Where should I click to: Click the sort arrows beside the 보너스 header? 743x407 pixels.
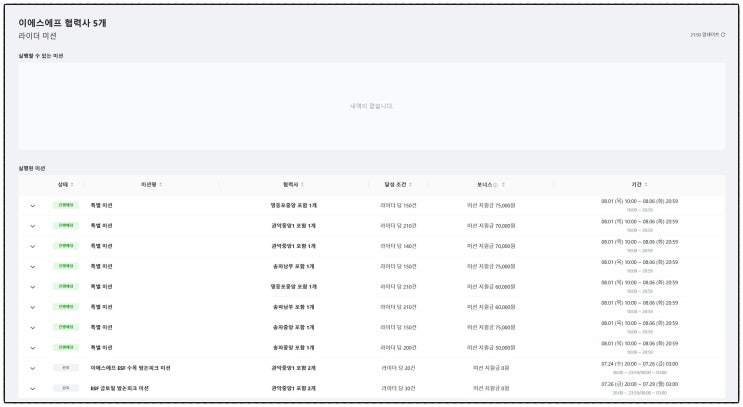[x=503, y=184]
